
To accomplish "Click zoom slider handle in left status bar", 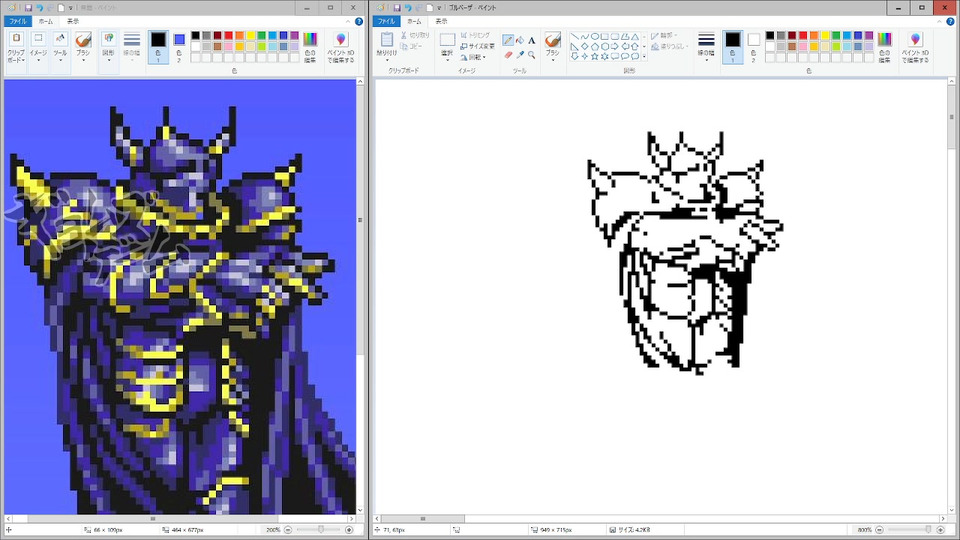I will tap(321, 530).
